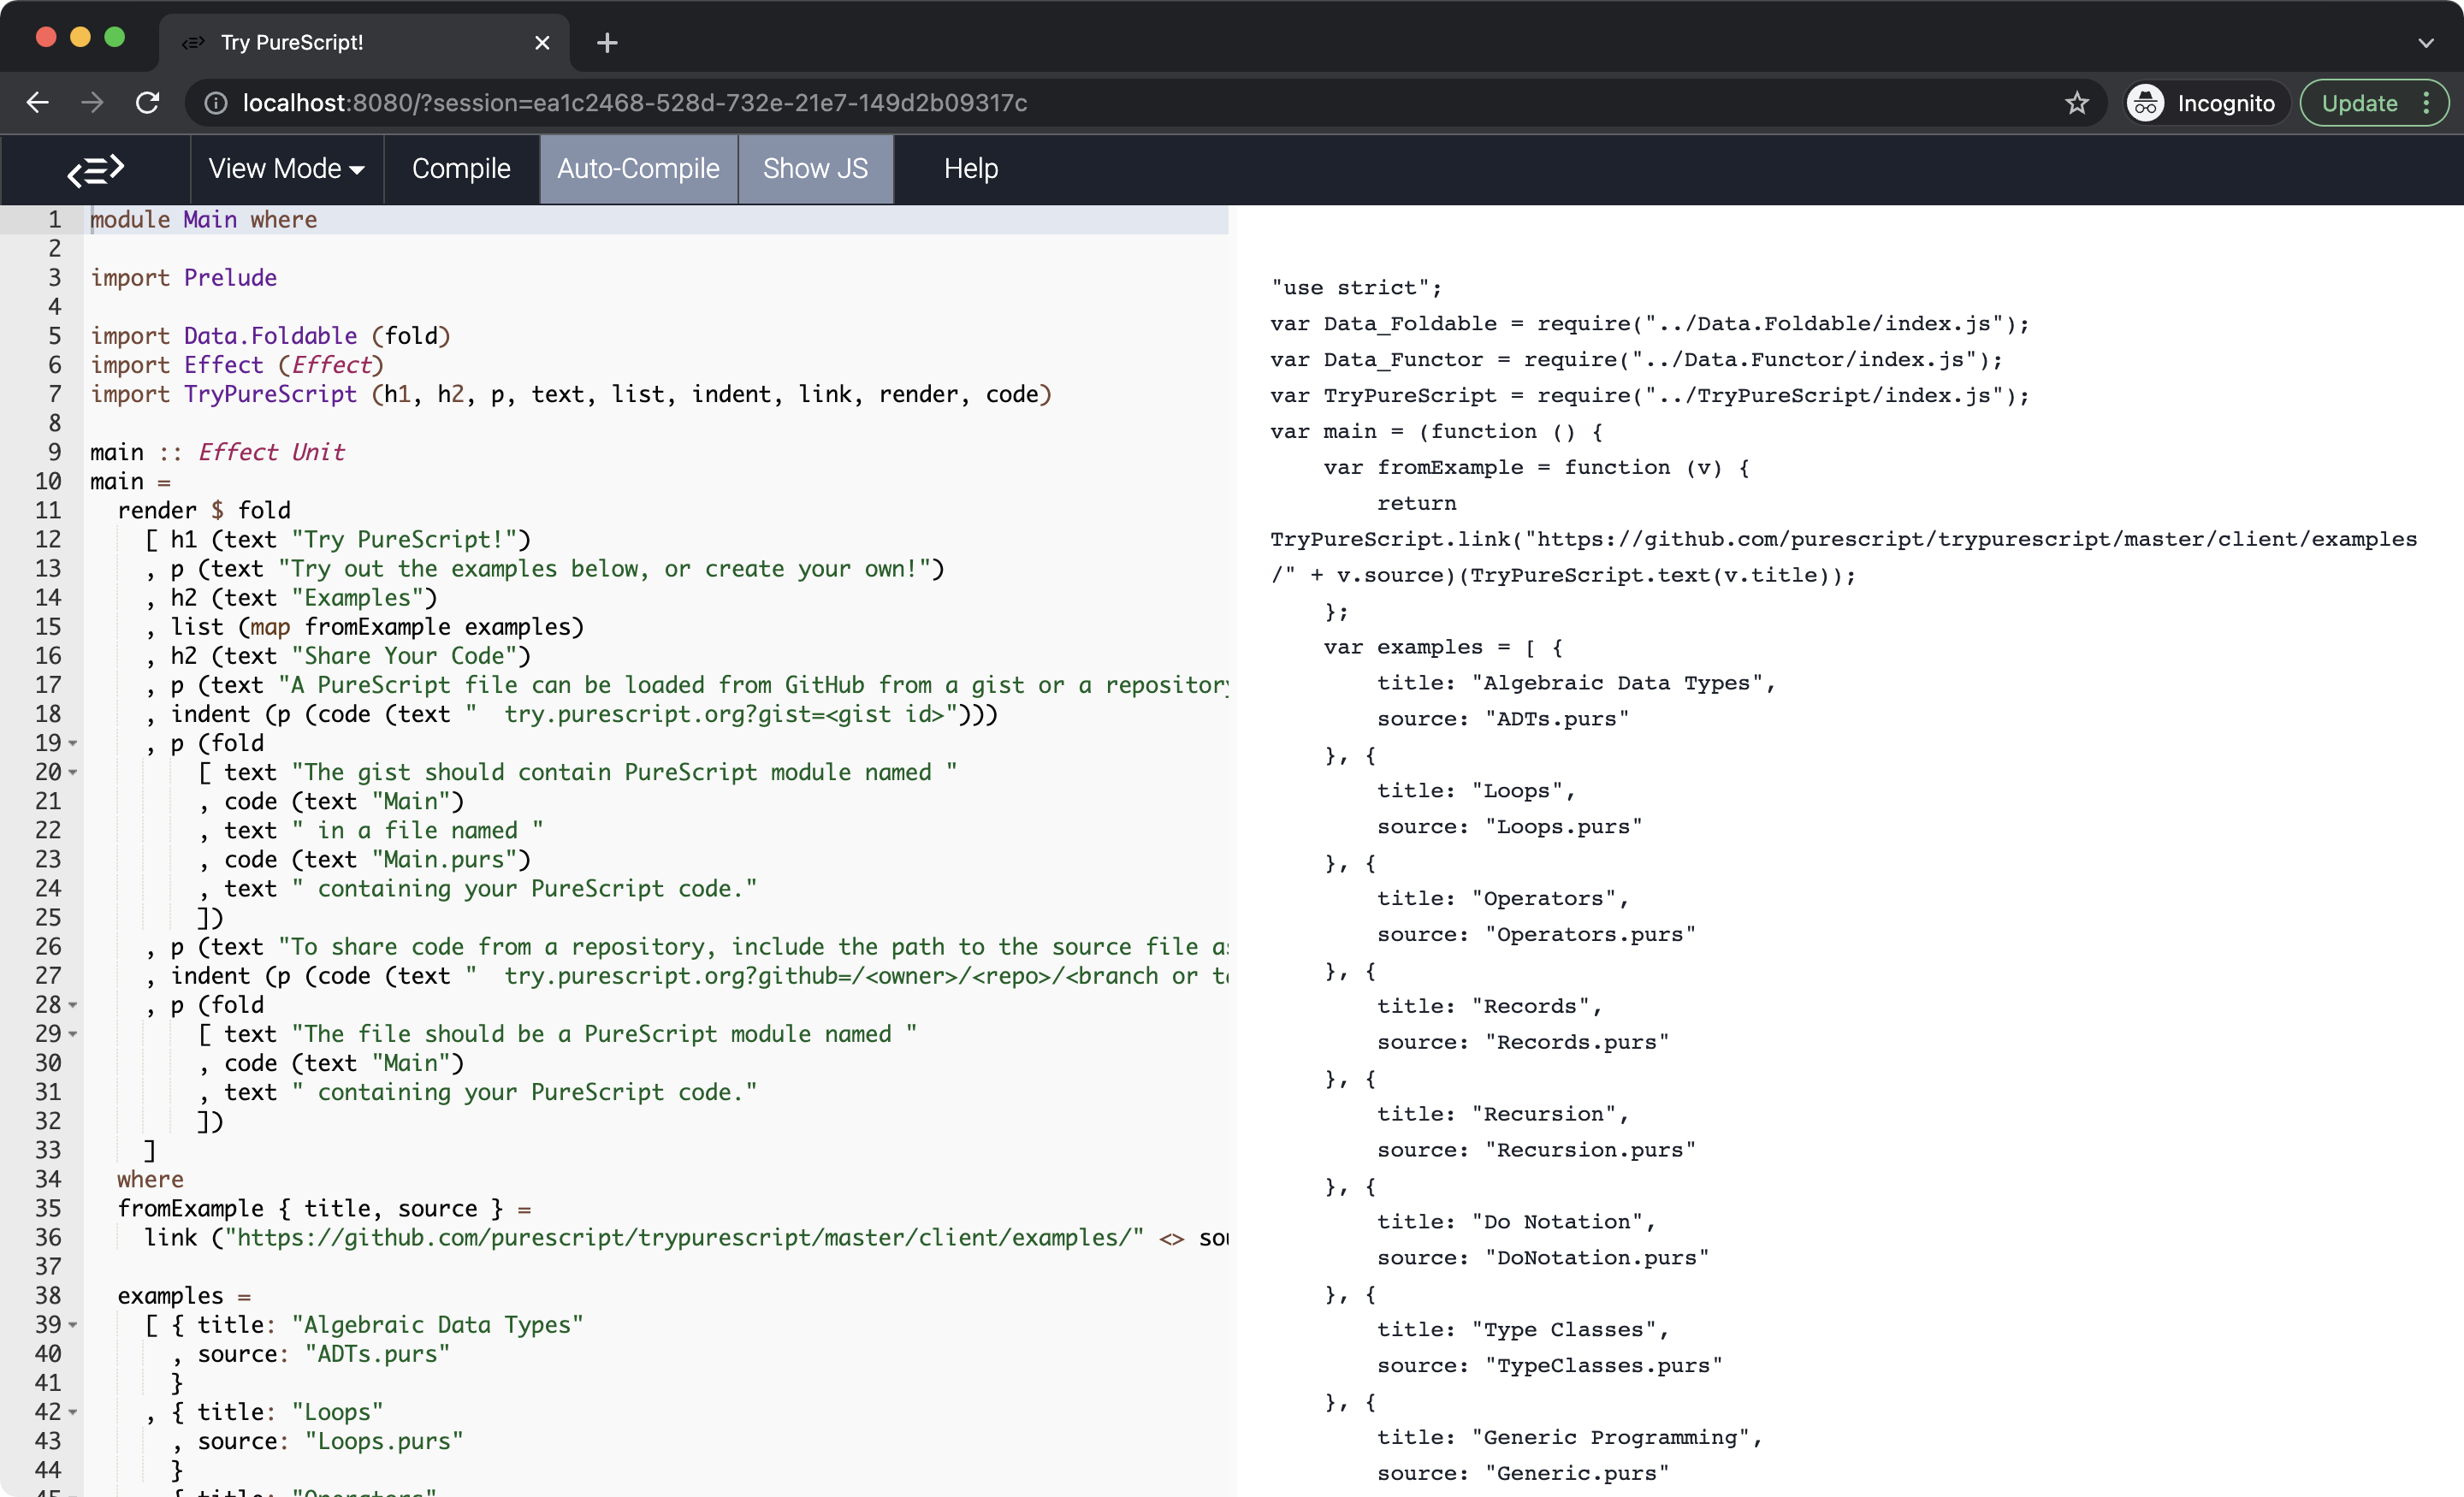Select the Try PureScript! browser tab
2464x1497 pixels.
365,43
